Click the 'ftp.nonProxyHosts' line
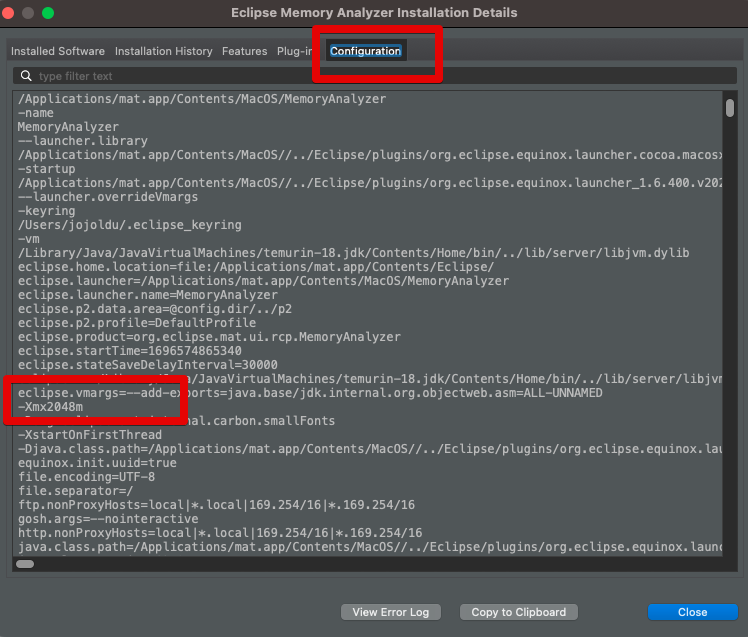The height and width of the screenshot is (637, 748). (x=217, y=505)
